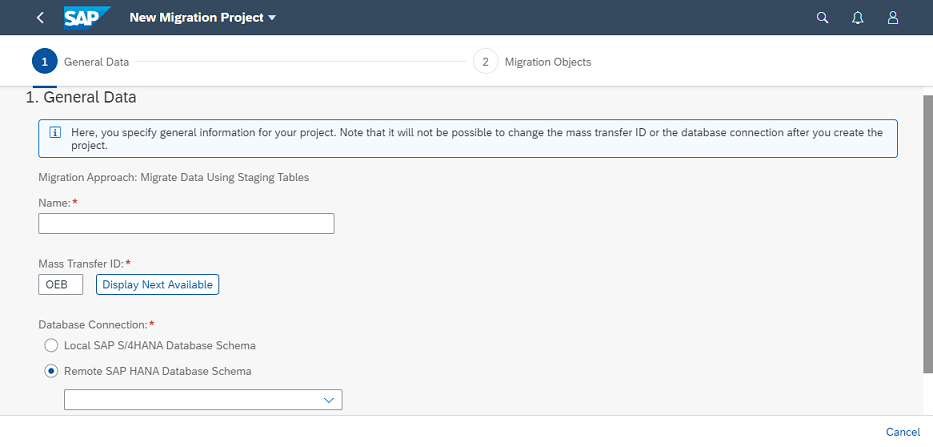Viewport: 933px width, 447px height.
Task: Click the Cancel button
Action: coord(903,432)
